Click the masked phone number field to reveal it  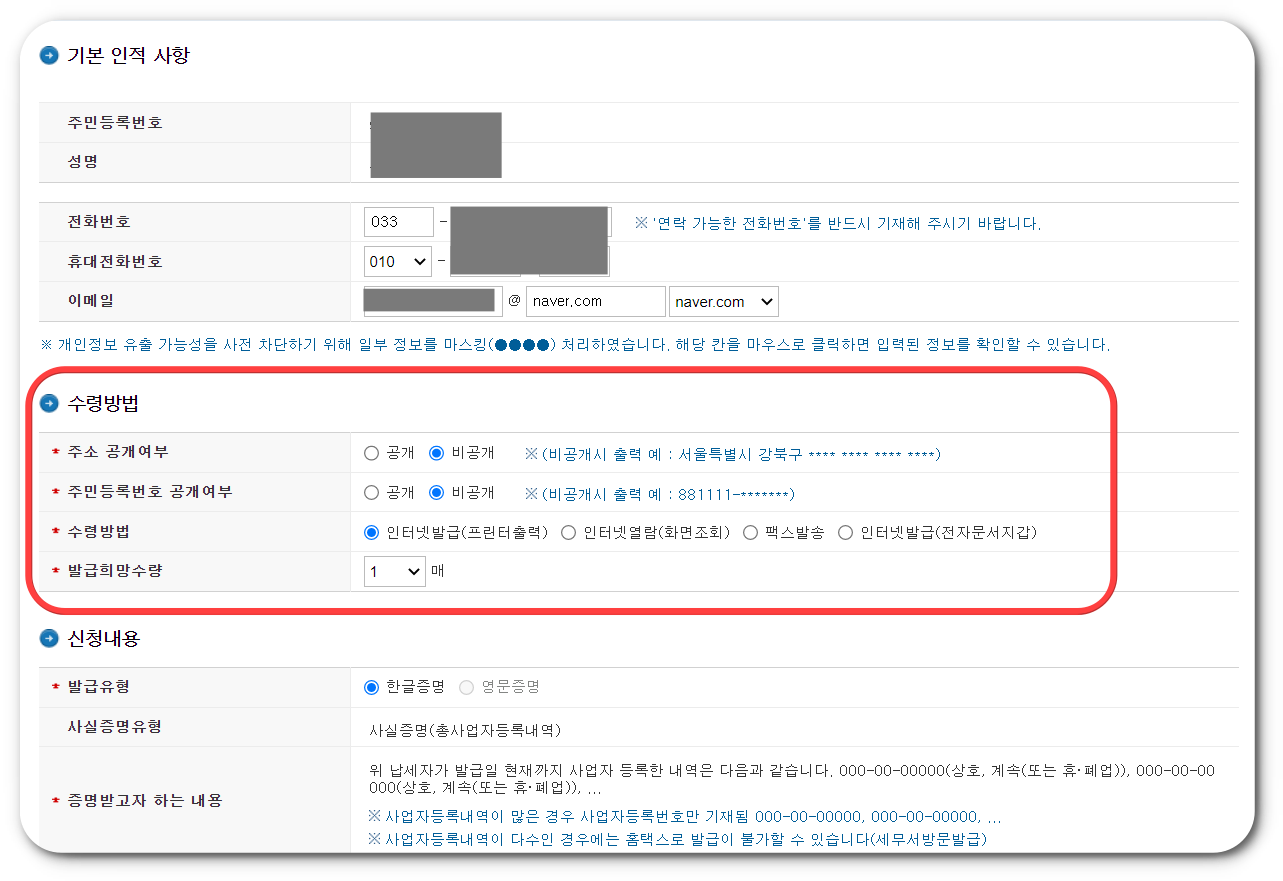click(x=530, y=221)
